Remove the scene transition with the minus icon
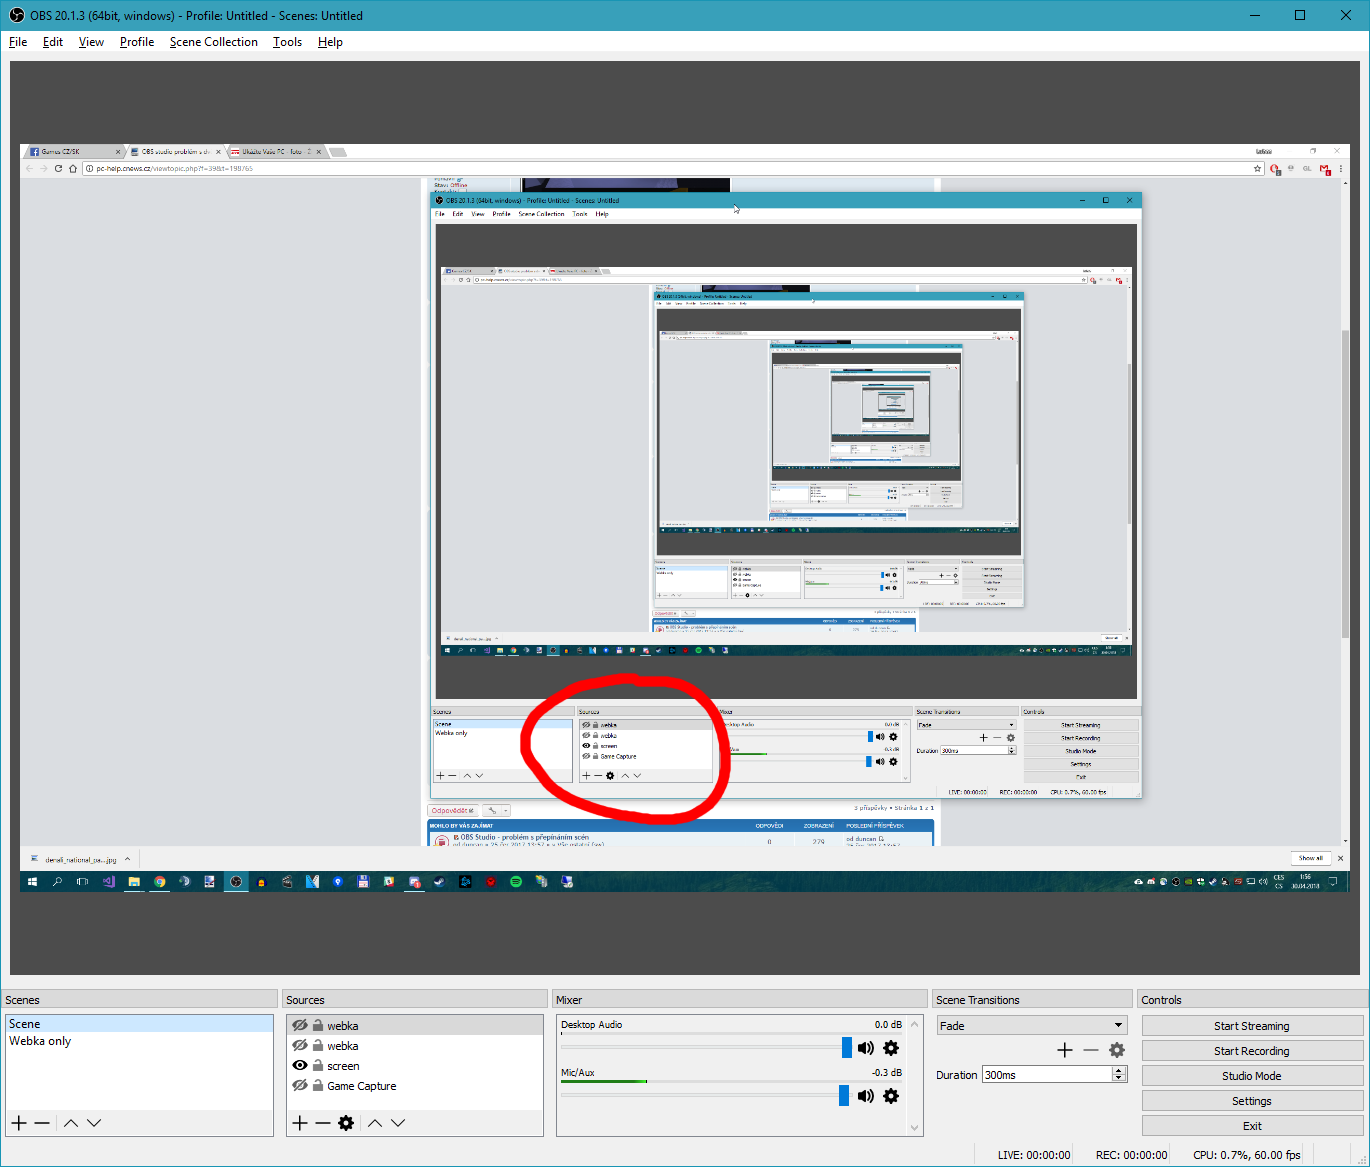This screenshot has width=1370, height=1167. click(x=1091, y=1050)
